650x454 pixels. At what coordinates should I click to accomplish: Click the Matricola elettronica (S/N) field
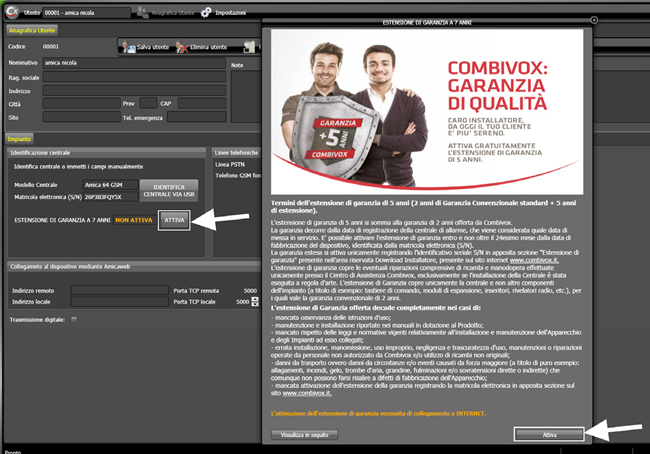110,197
